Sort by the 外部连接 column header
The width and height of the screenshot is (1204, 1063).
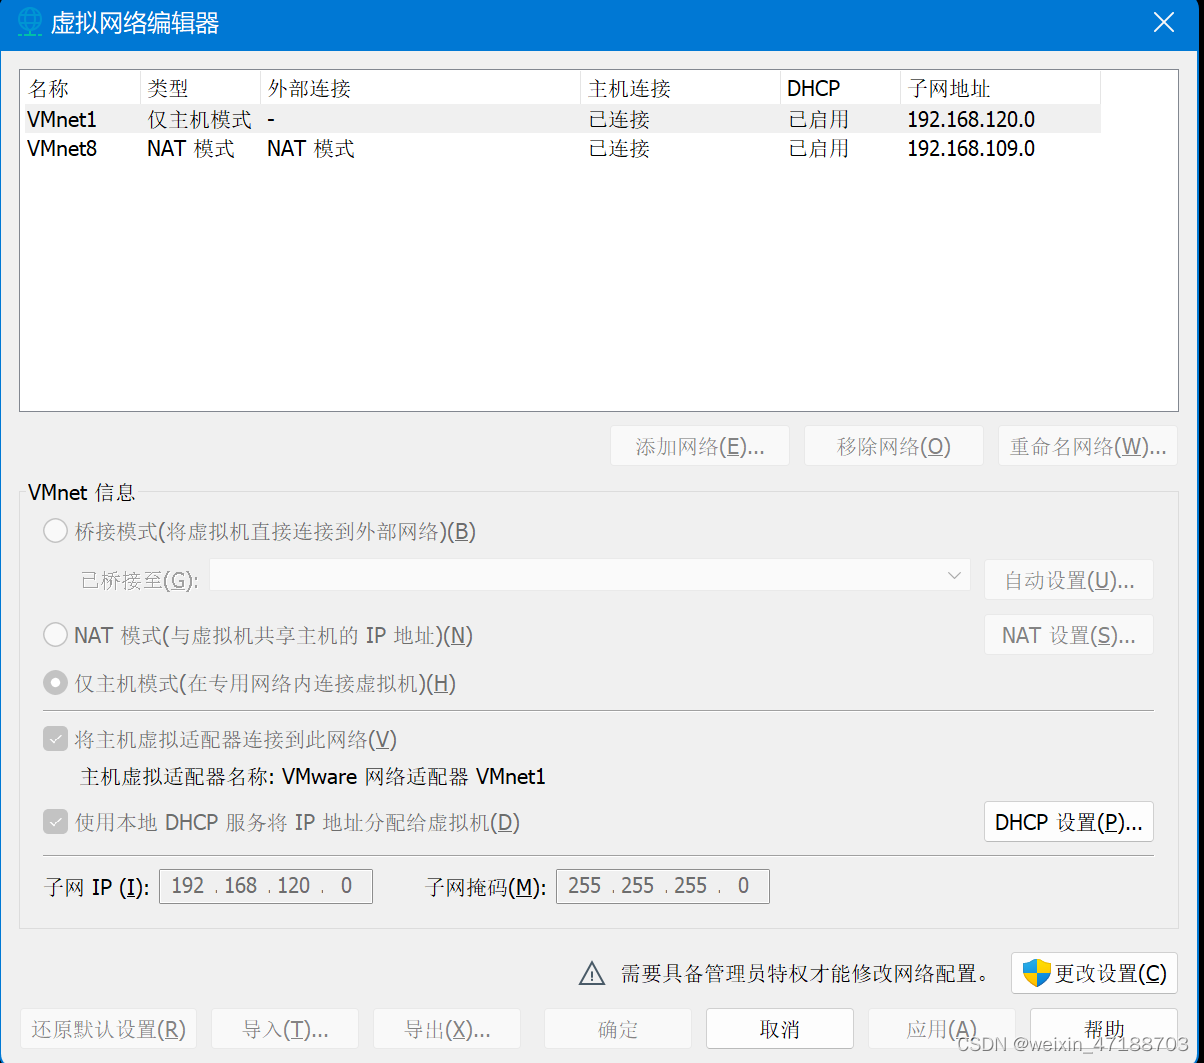(420, 88)
